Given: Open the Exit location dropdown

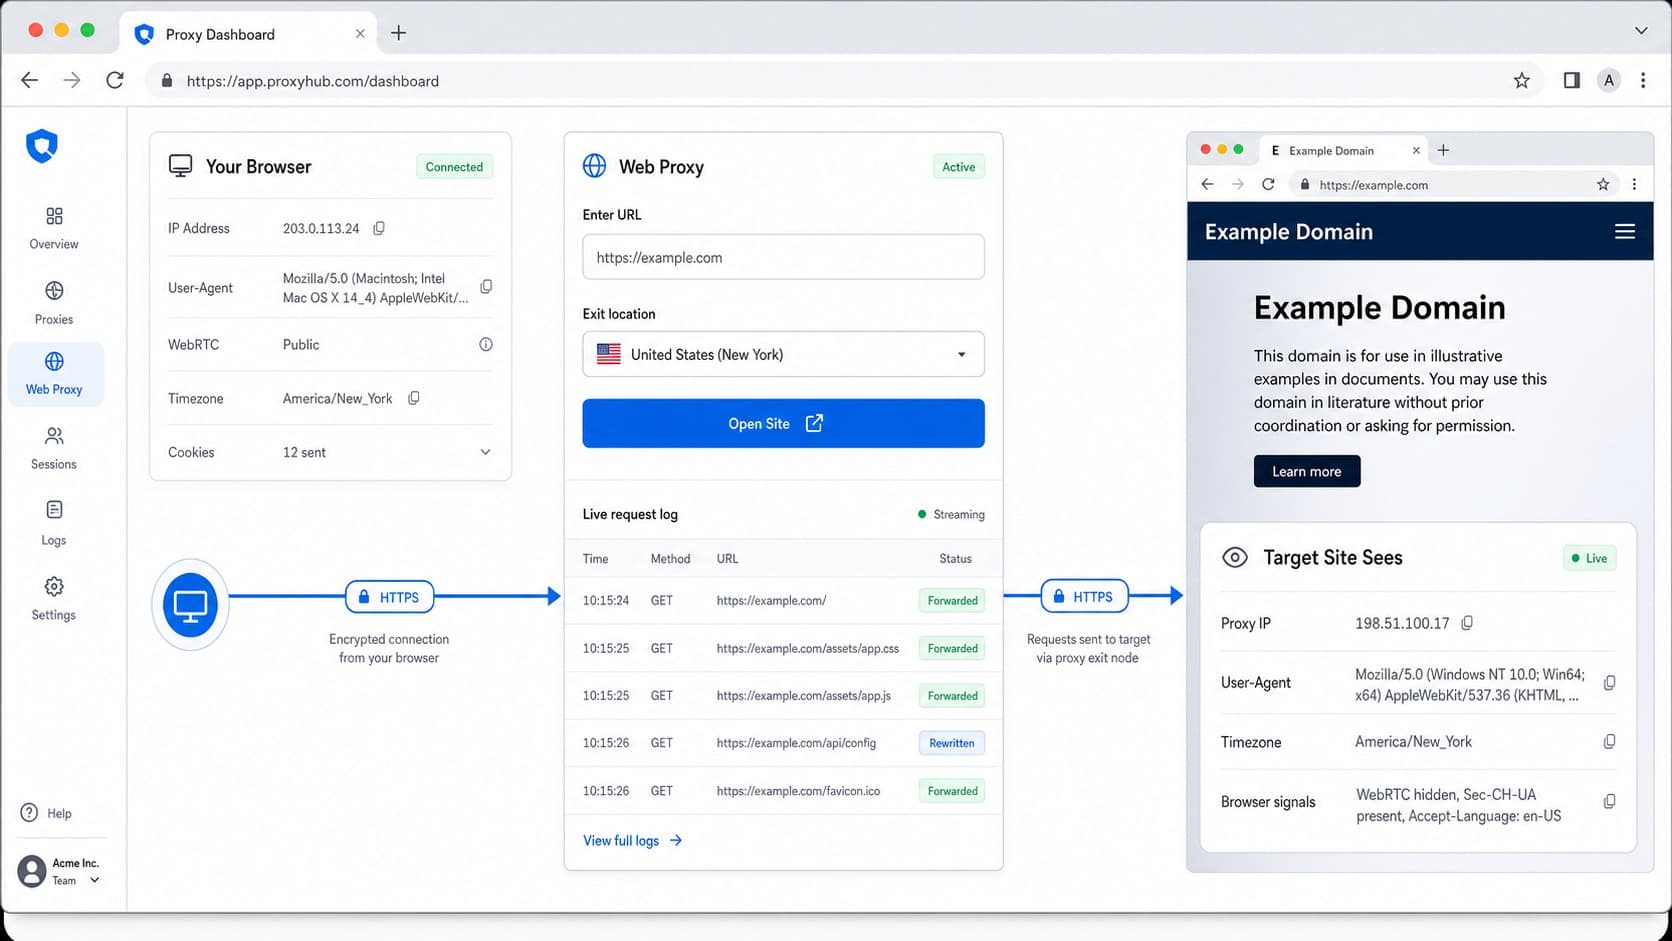Looking at the screenshot, I should point(783,354).
